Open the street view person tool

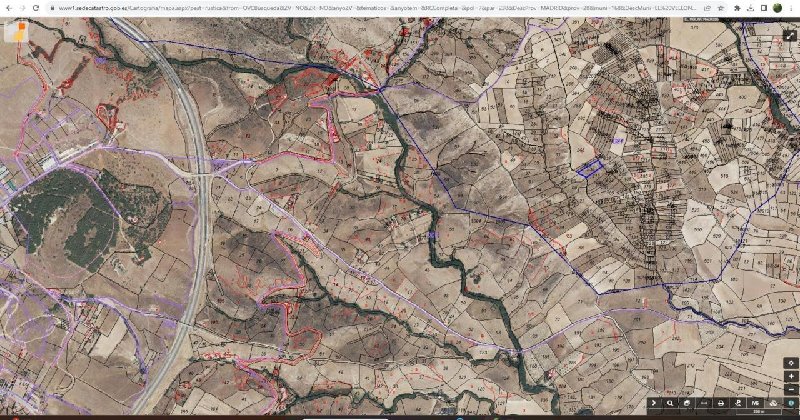click(738, 403)
